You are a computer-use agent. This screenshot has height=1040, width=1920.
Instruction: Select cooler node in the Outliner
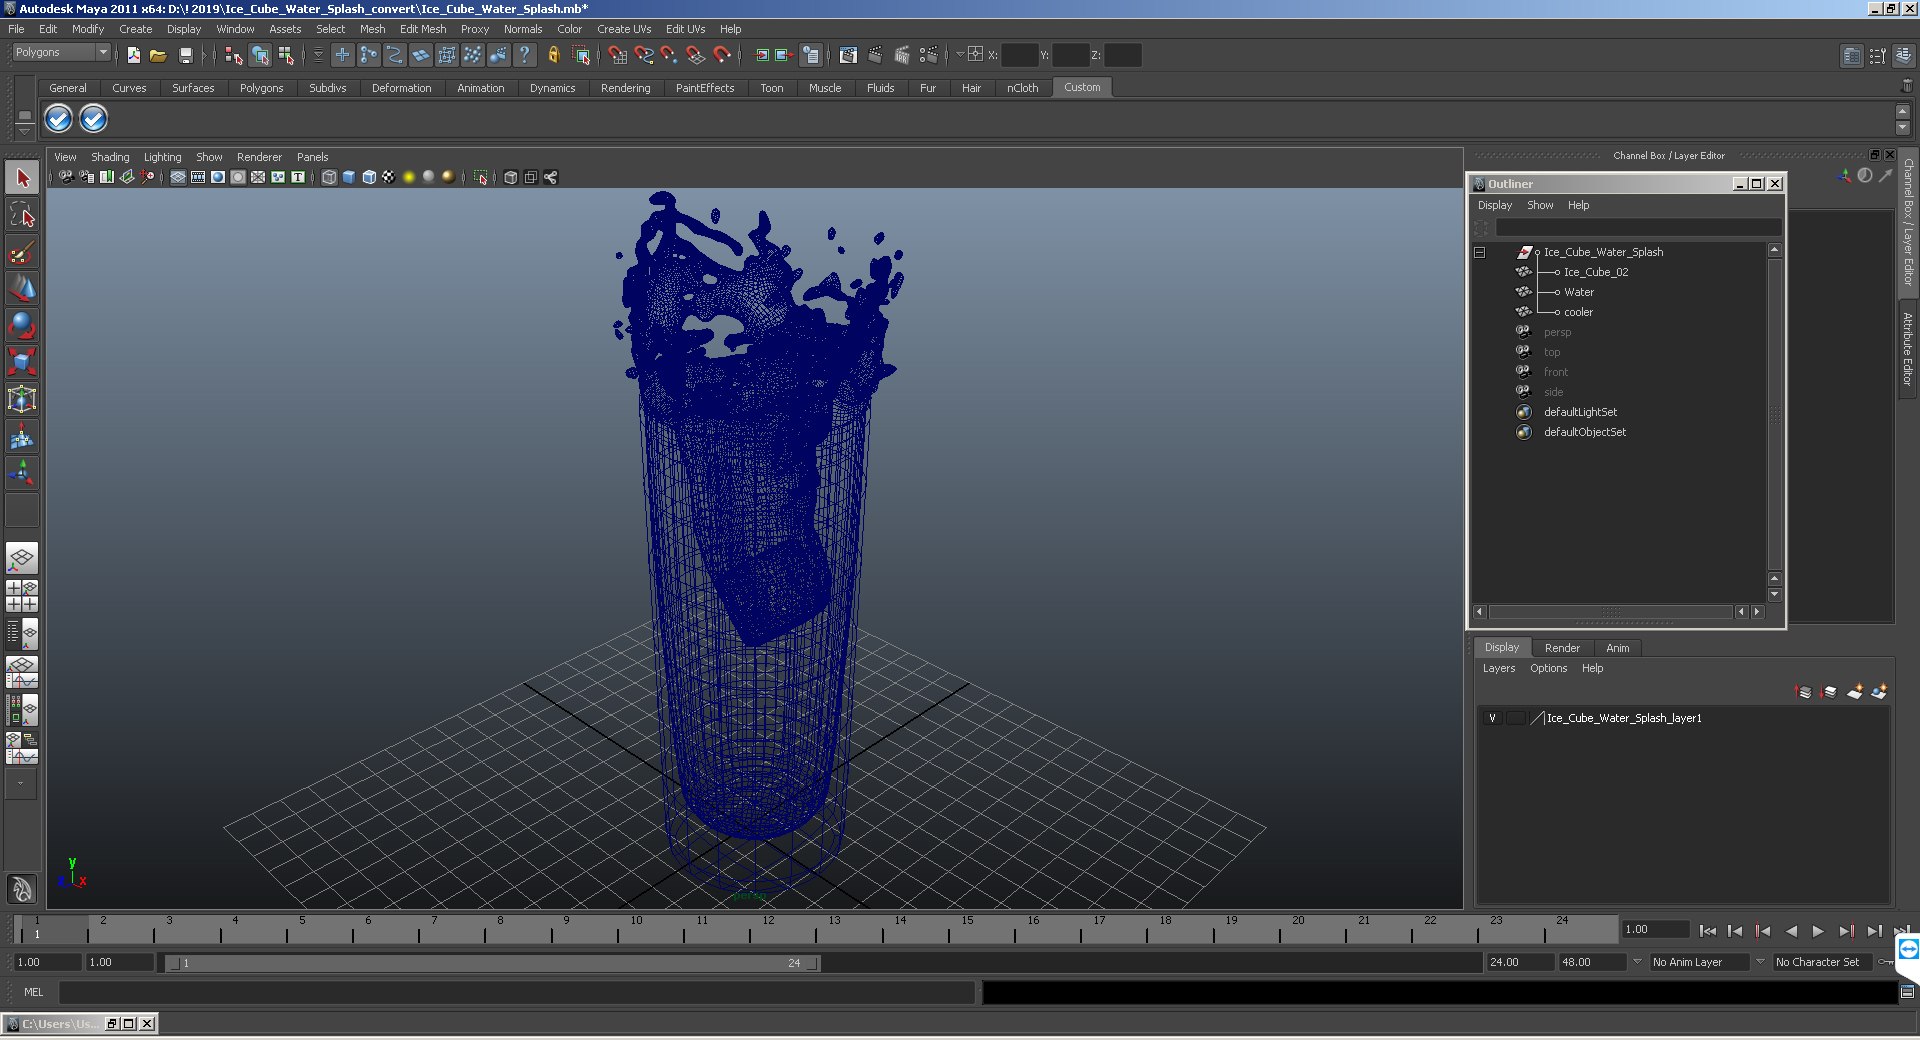tap(1578, 312)
